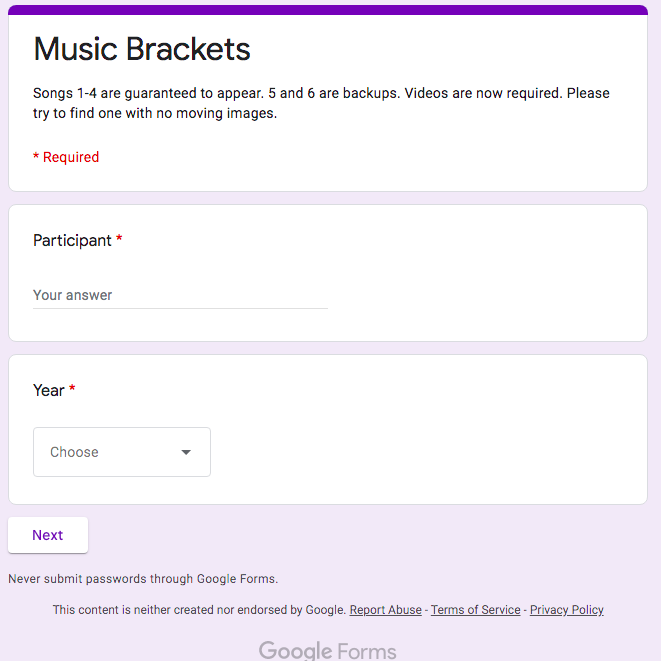Click the Google Forms logo
661x661 pixels.
click(x=327, y=651)
